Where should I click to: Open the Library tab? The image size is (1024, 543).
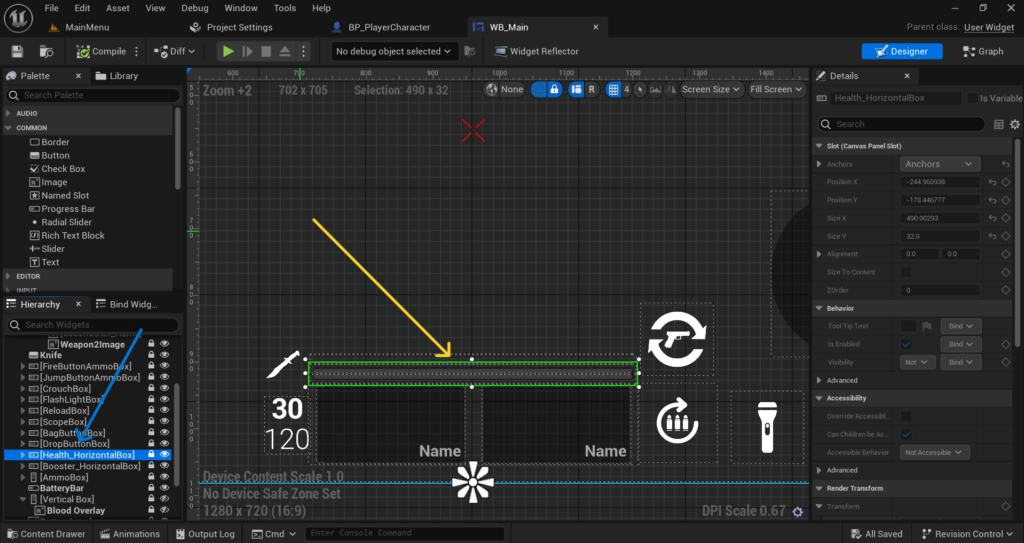(117, 76)
